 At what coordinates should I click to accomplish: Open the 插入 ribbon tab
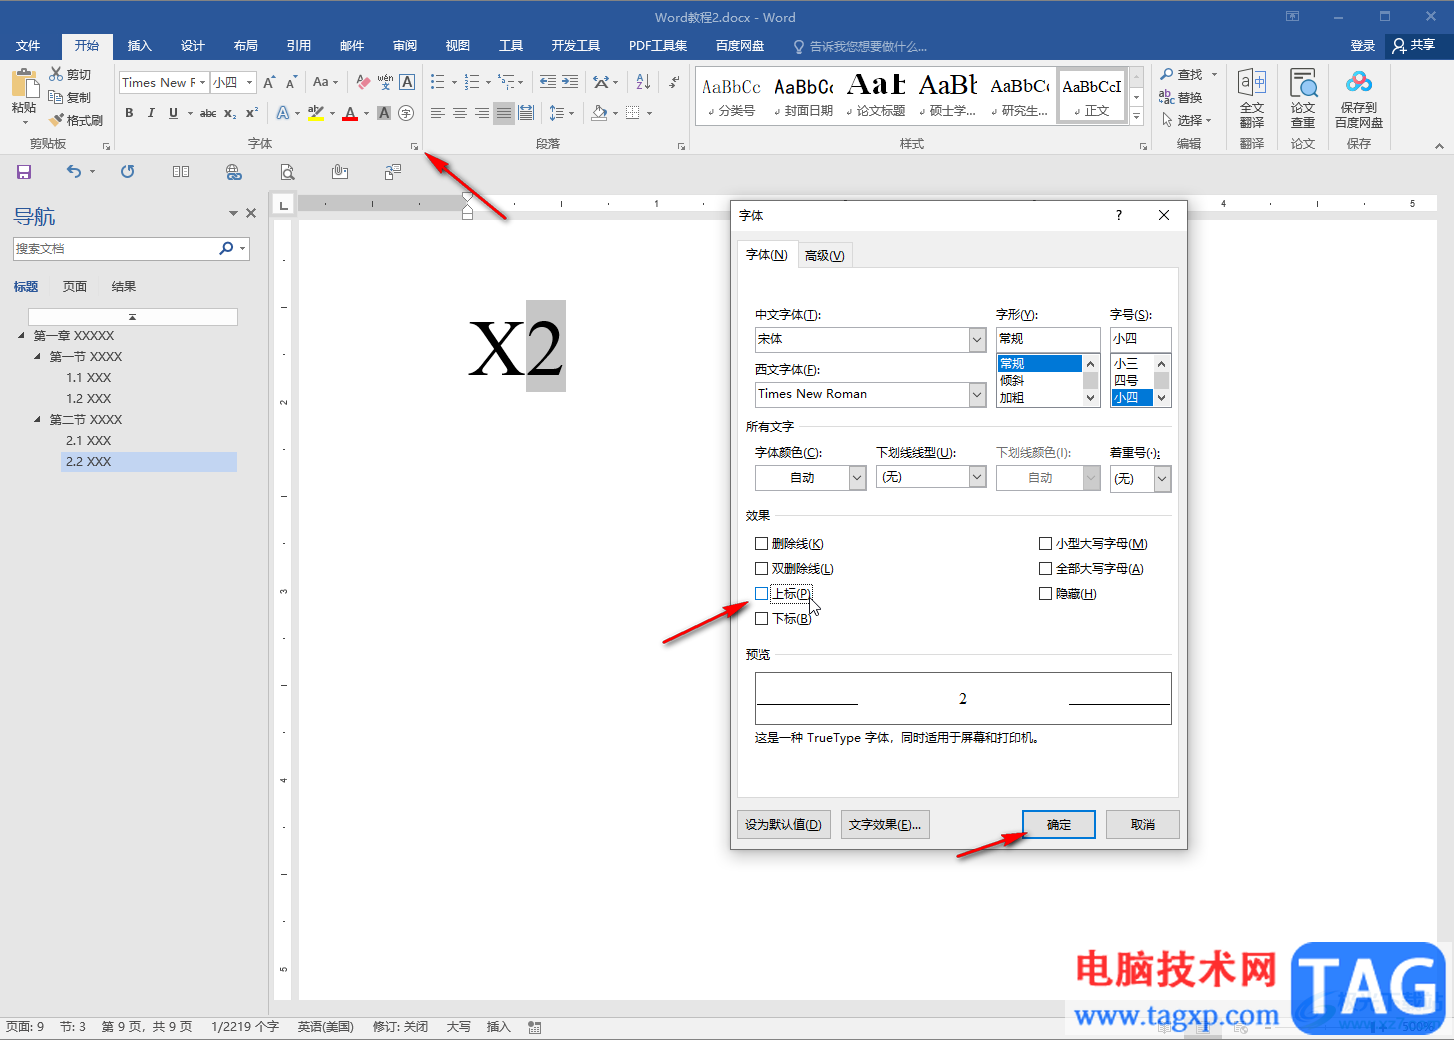pos(139,46)
